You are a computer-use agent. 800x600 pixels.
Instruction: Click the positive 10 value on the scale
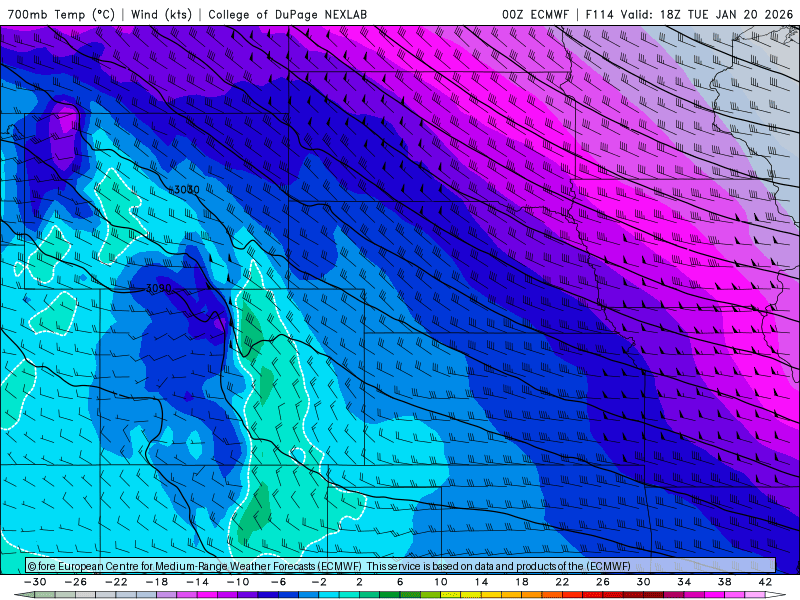(440, 582)
